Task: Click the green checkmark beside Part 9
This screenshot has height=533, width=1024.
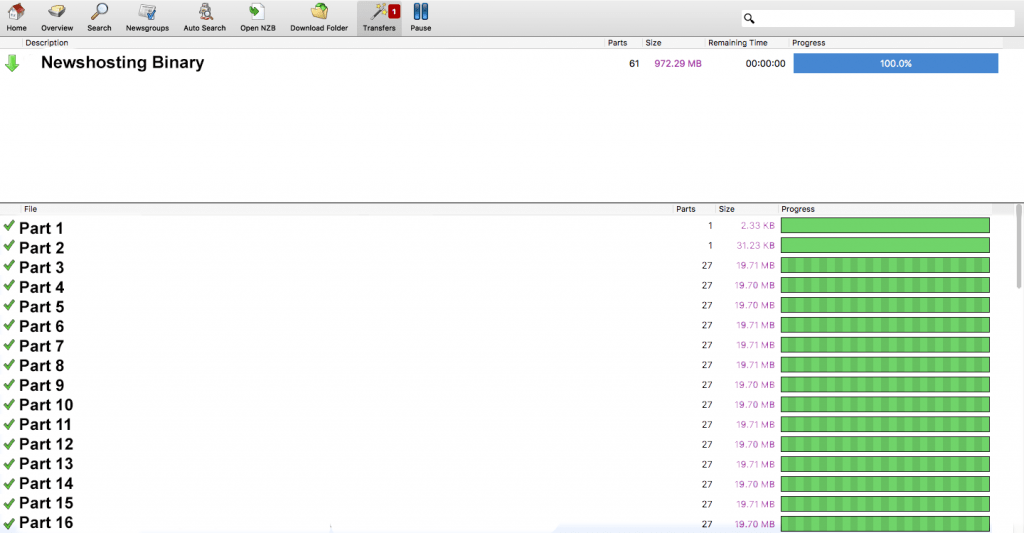Action: (9, 384)
